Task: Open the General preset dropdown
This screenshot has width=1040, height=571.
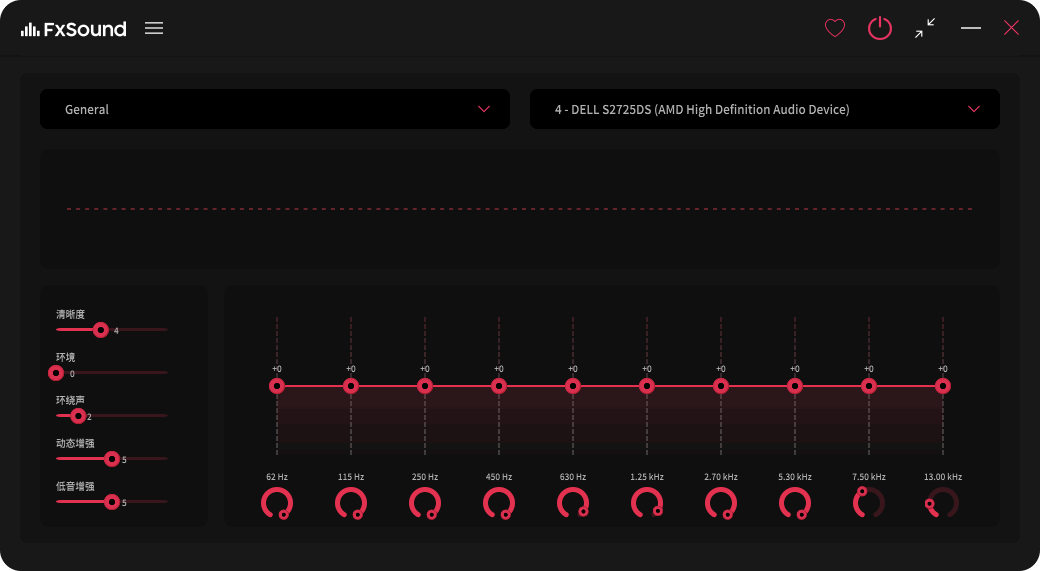Action: pyautogui.click(x=274, y=109)
